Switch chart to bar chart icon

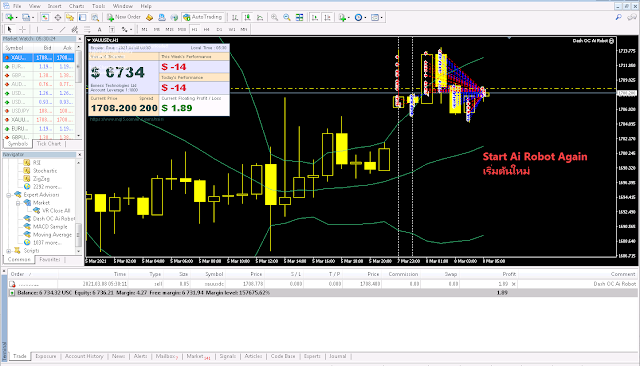235,17
